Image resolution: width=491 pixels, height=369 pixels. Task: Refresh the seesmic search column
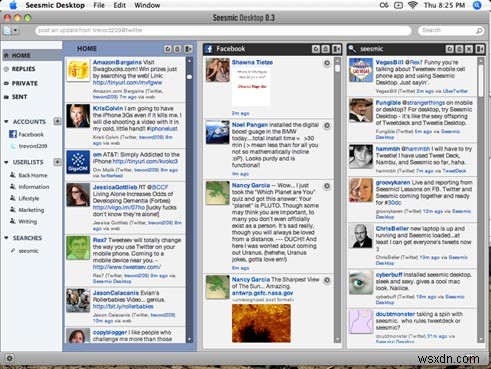[450, 49]
